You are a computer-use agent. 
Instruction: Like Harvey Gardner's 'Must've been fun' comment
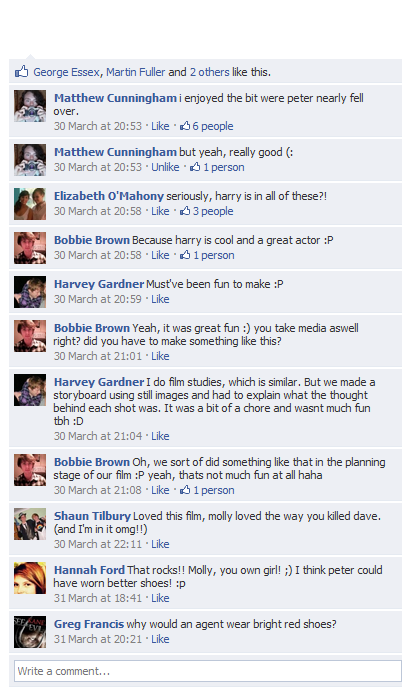160,299
